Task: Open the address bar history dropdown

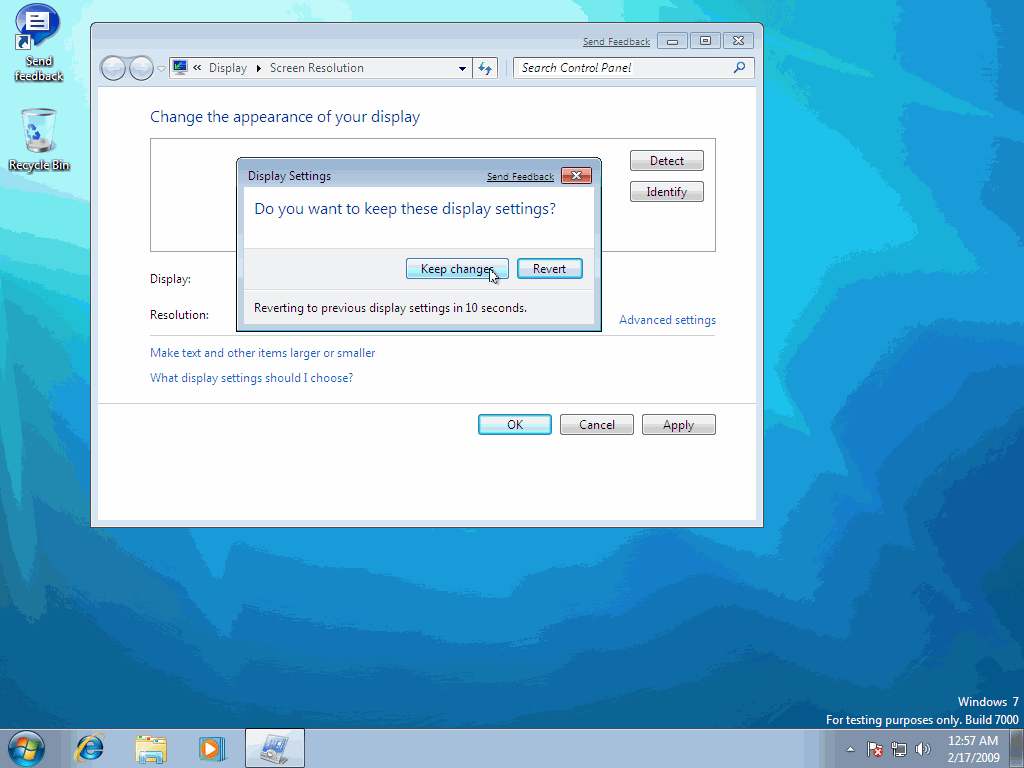Action: 461,67
